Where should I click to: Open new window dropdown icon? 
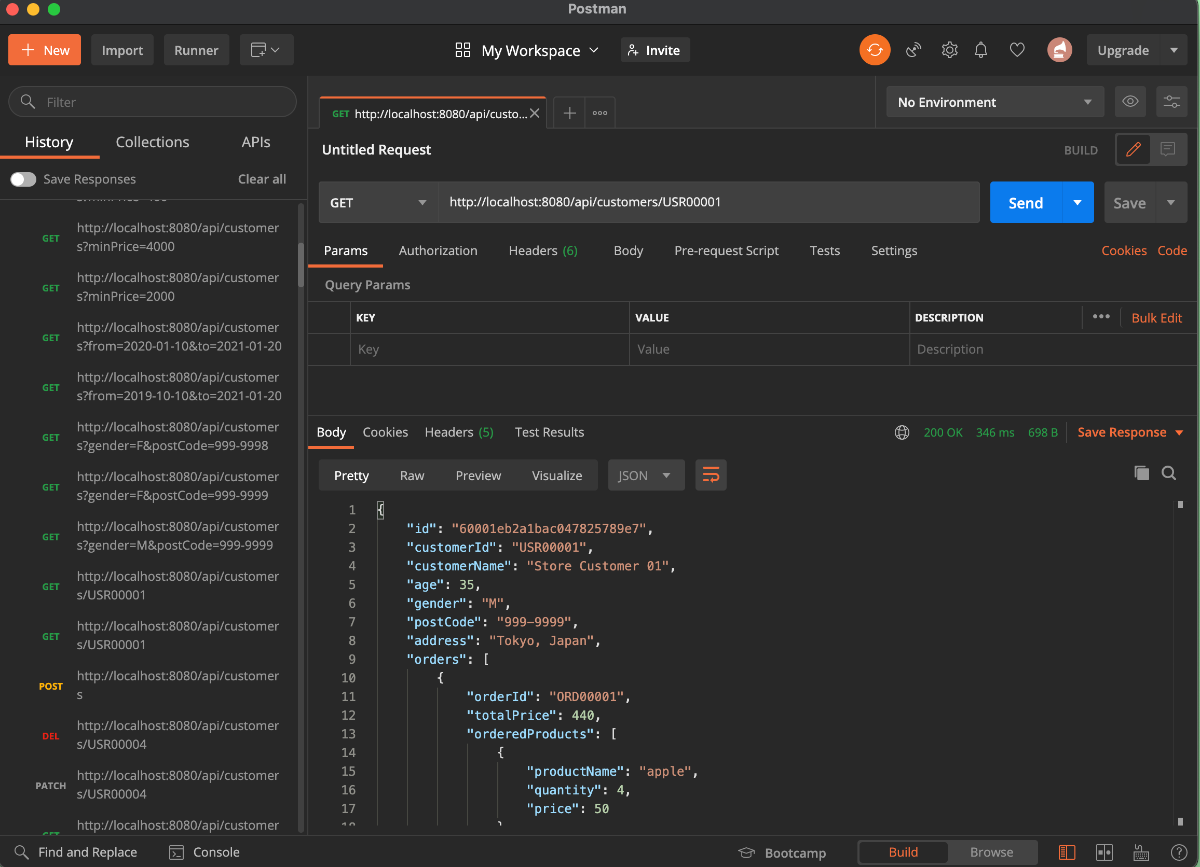pyautogui.click(x=266, y=50)
